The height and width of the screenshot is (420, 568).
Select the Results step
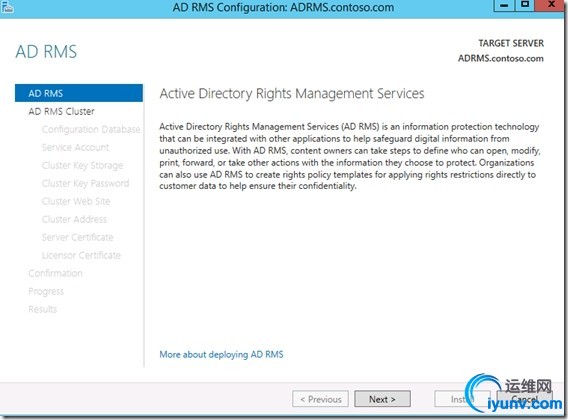point(43,309)
